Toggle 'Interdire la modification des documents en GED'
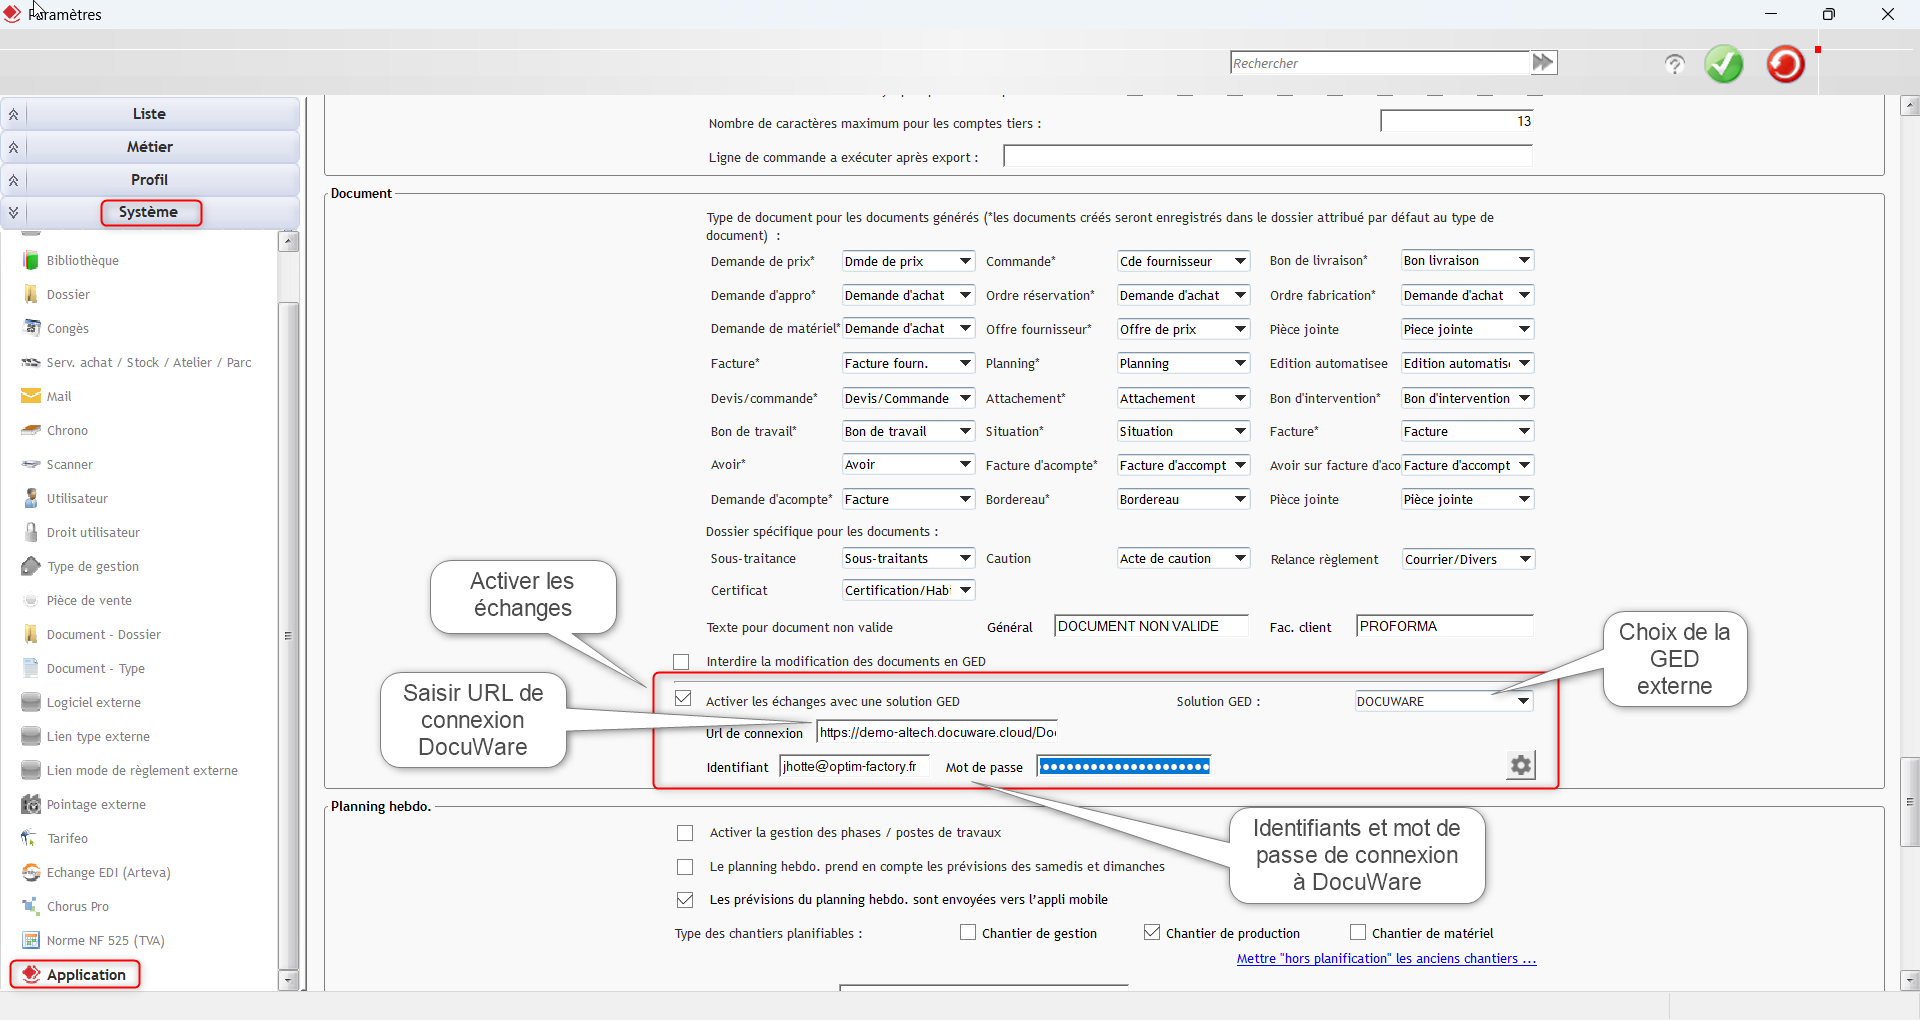Viewport: 1920px width, 1020px height. [682, 662]
